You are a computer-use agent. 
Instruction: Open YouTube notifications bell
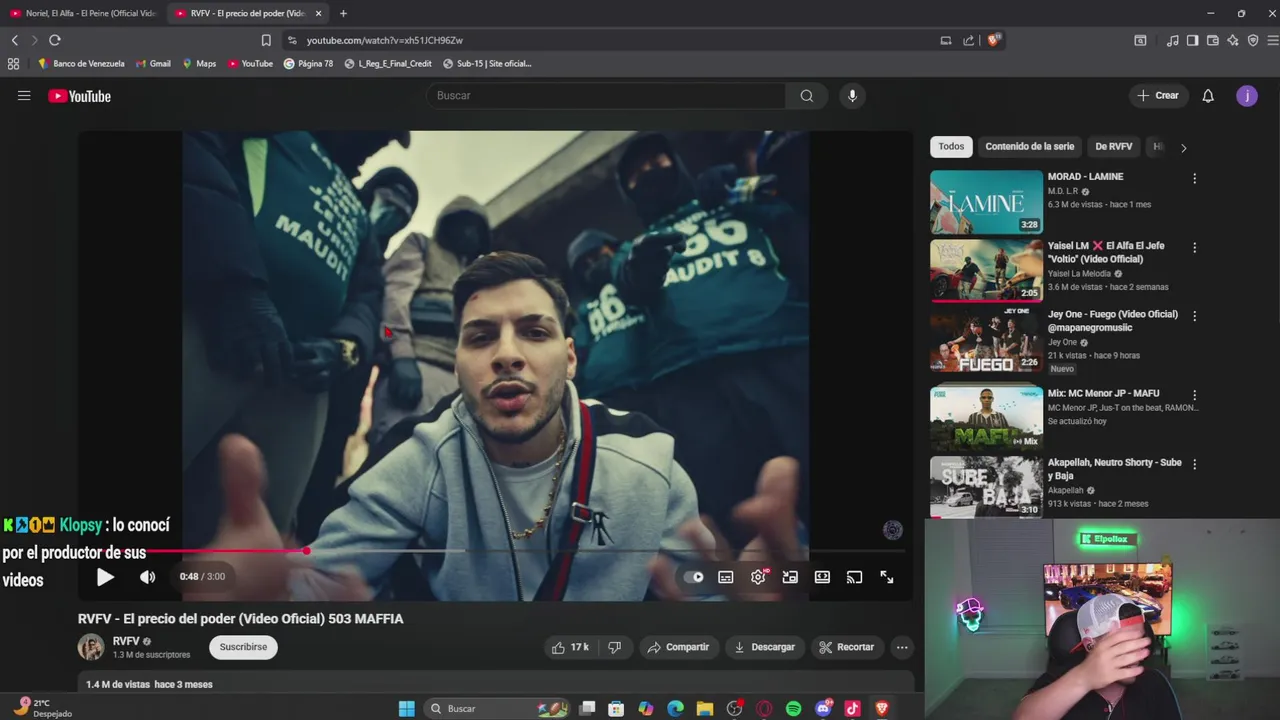pos(1208,96)
